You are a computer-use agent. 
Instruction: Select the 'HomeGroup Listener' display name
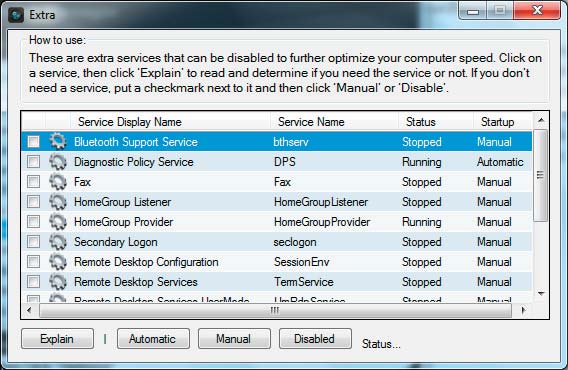122,202
